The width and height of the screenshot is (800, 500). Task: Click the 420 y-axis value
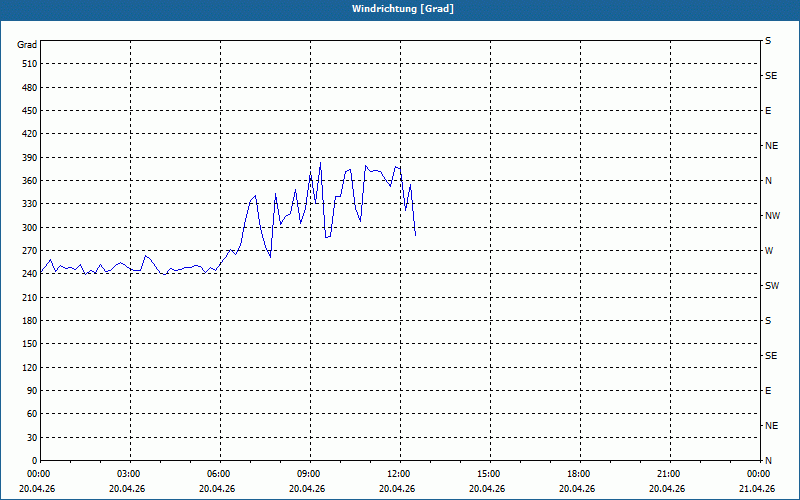point(30,134)
